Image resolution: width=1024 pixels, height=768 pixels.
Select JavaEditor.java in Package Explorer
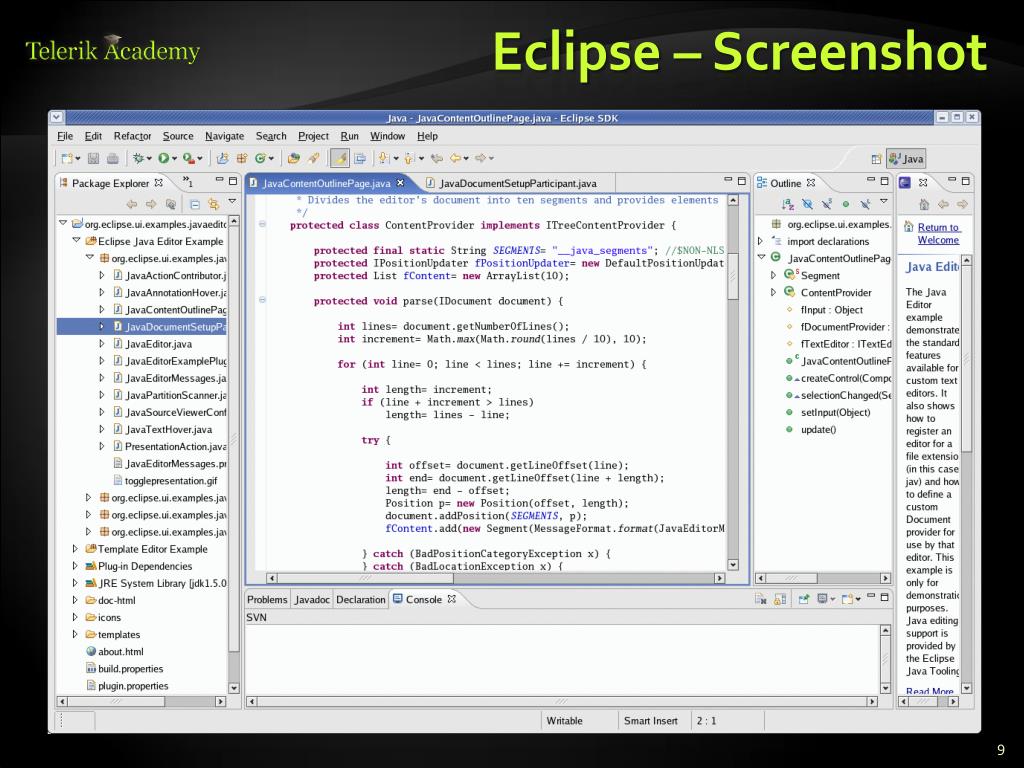159,344
